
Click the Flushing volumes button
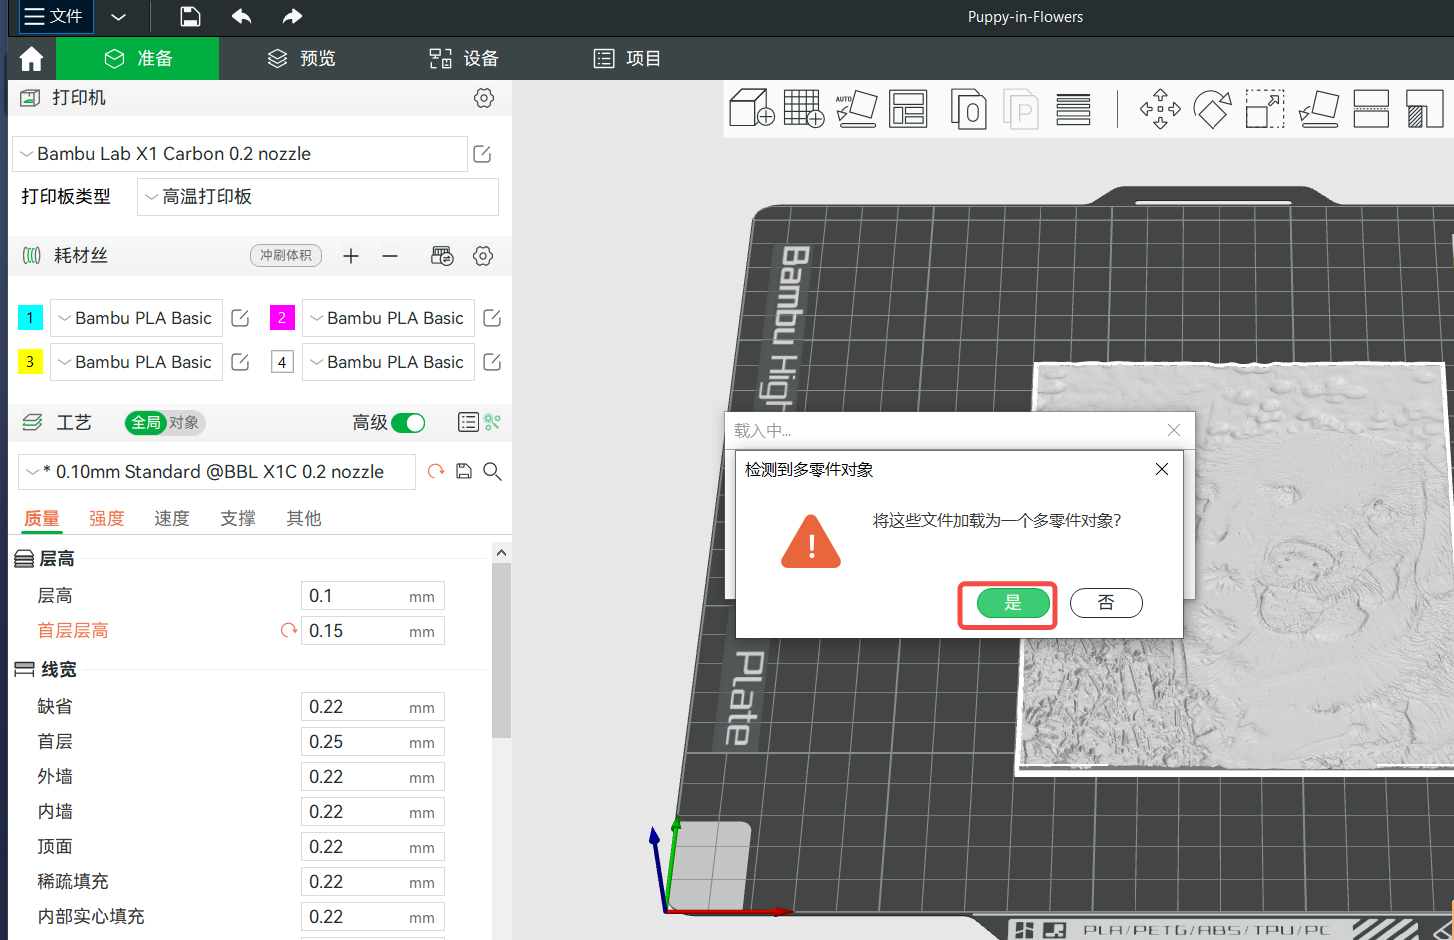[286, 256]
